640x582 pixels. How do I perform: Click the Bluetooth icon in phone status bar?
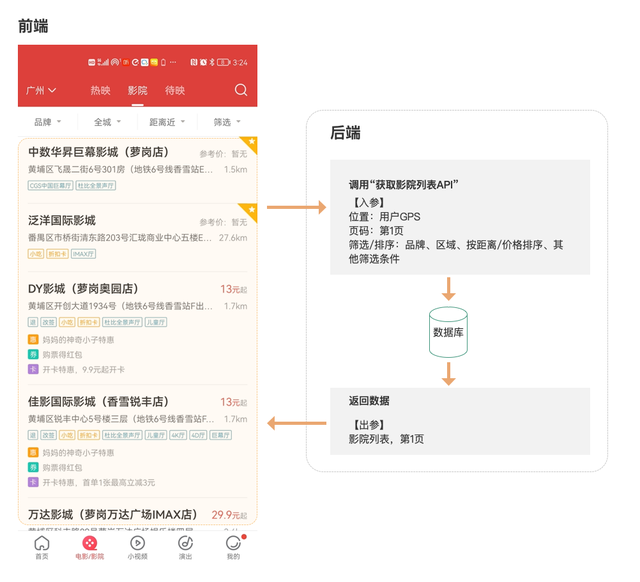tap(212, 62)
